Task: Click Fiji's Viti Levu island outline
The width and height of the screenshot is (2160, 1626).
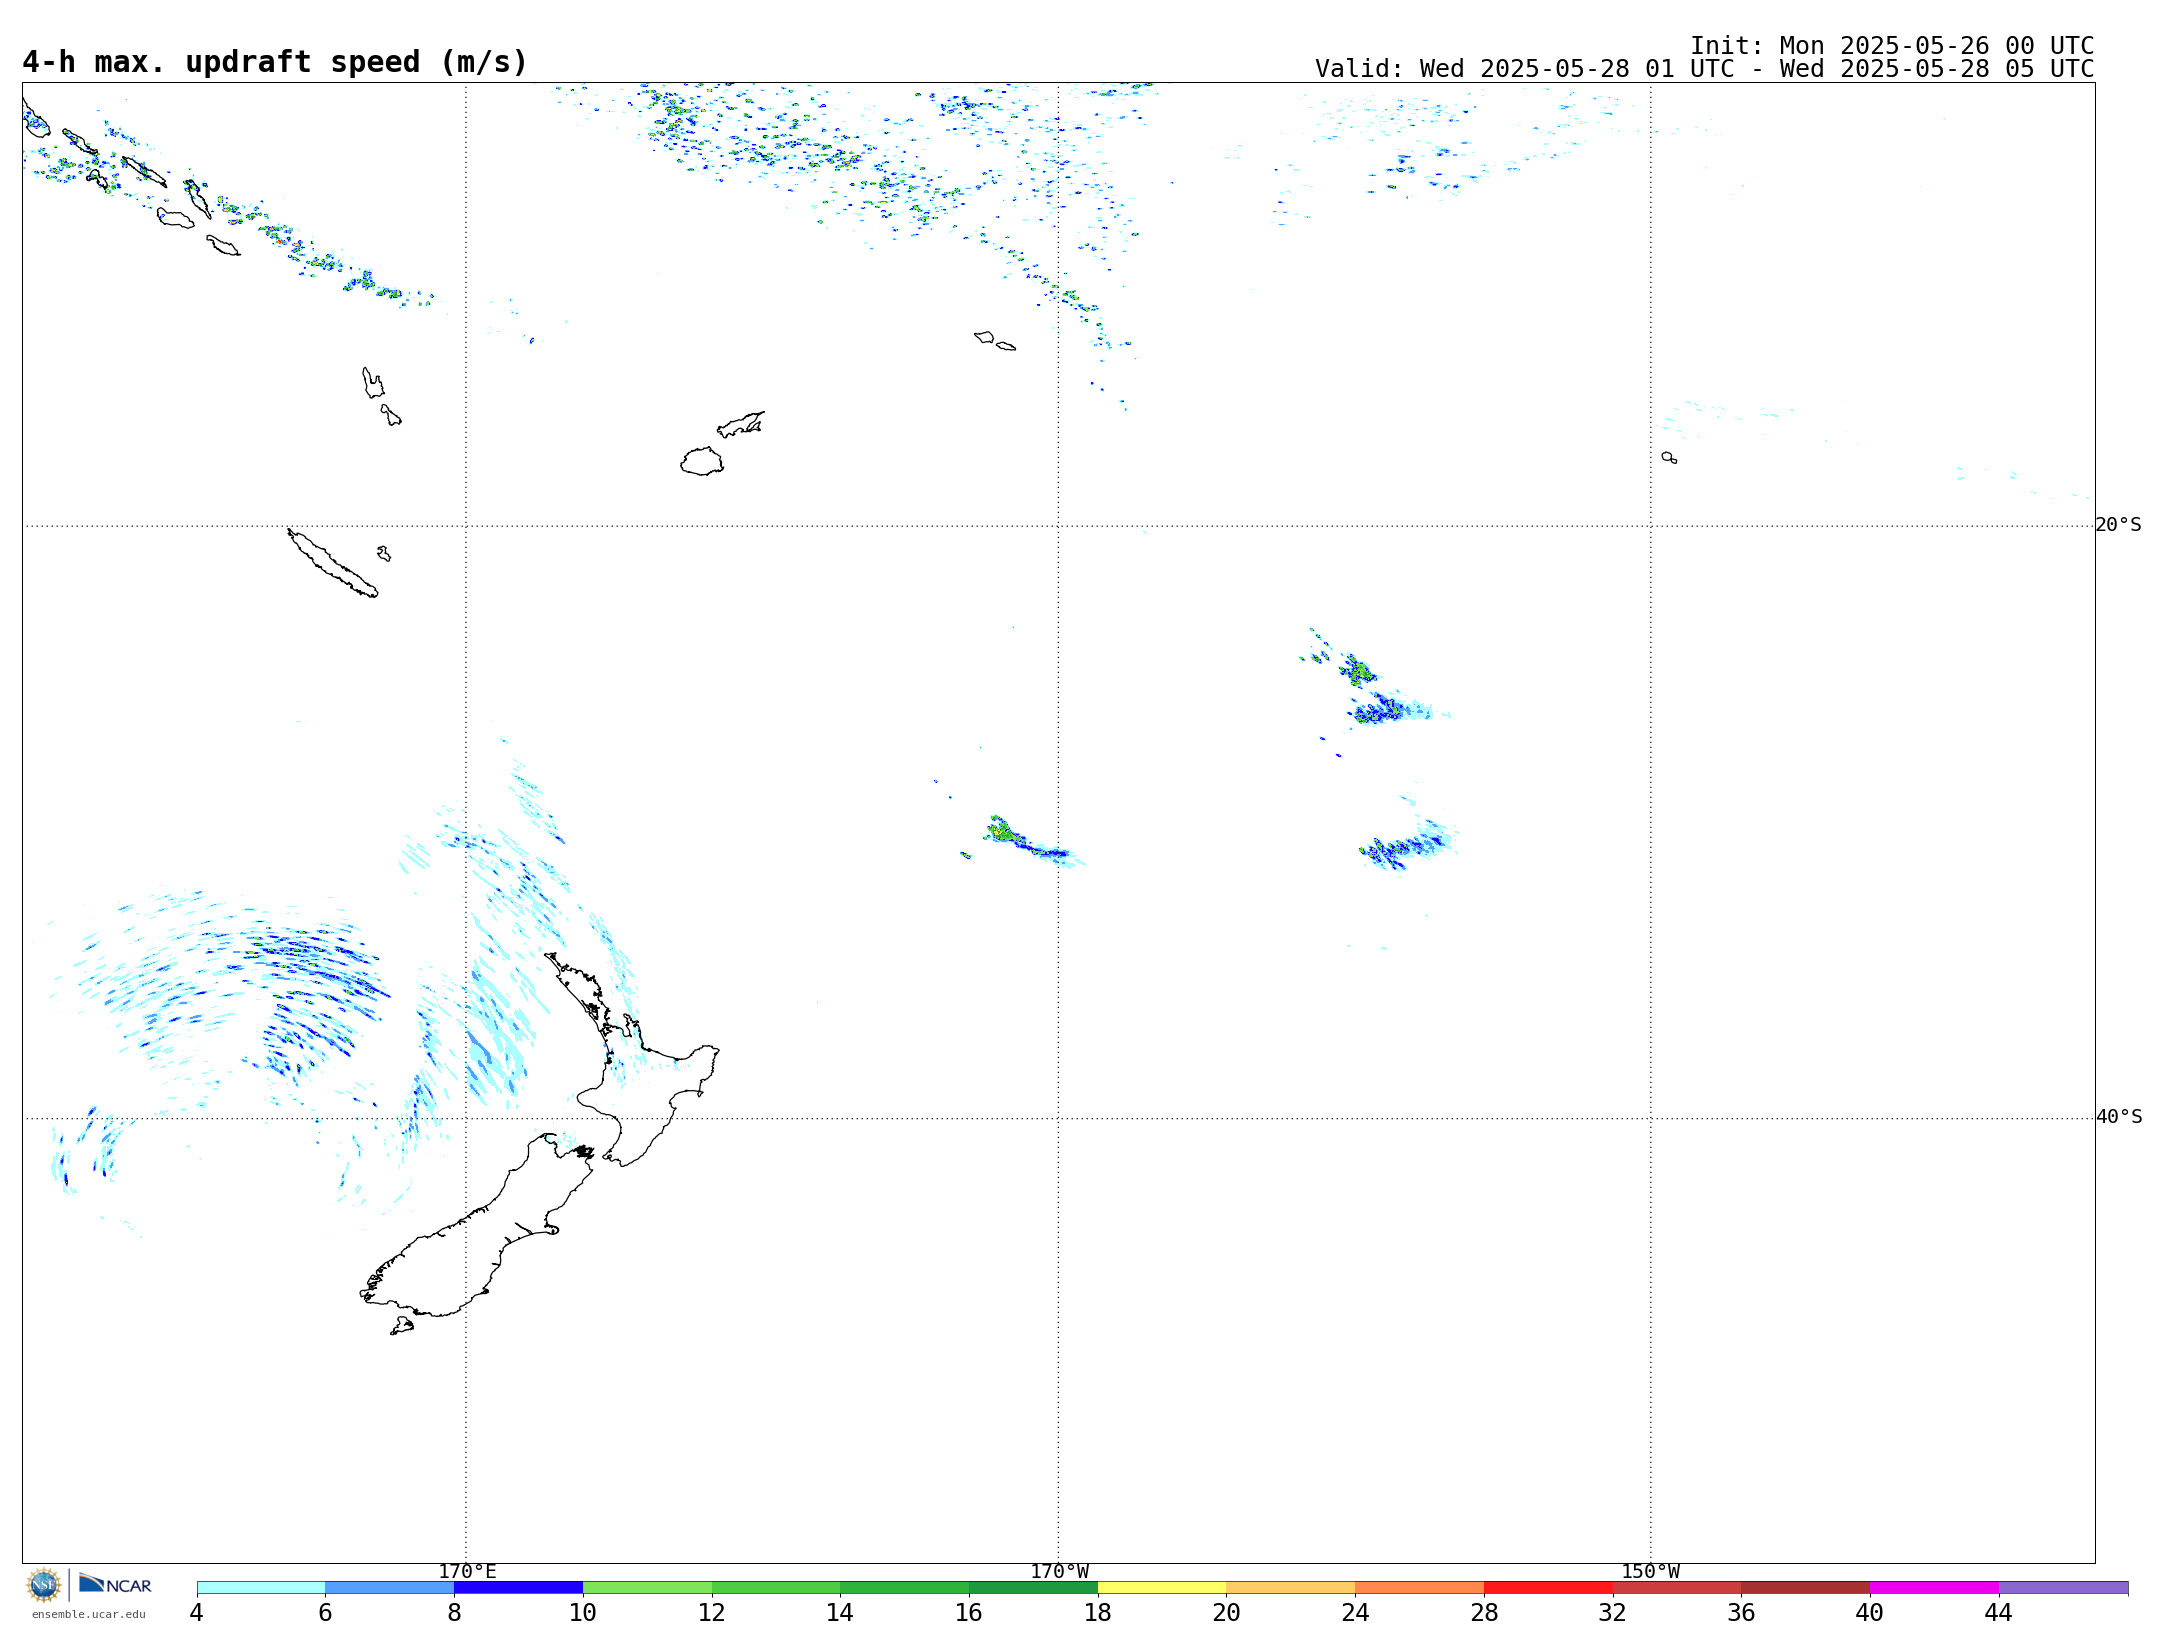Action: point(702,461)
